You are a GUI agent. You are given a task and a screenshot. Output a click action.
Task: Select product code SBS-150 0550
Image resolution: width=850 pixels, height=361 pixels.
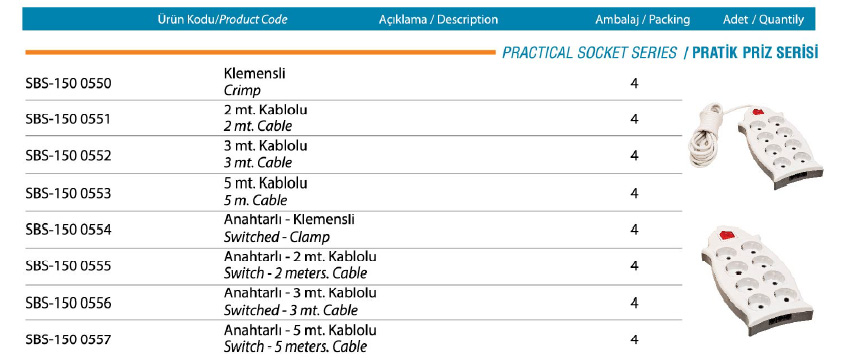tap(68, 83)
